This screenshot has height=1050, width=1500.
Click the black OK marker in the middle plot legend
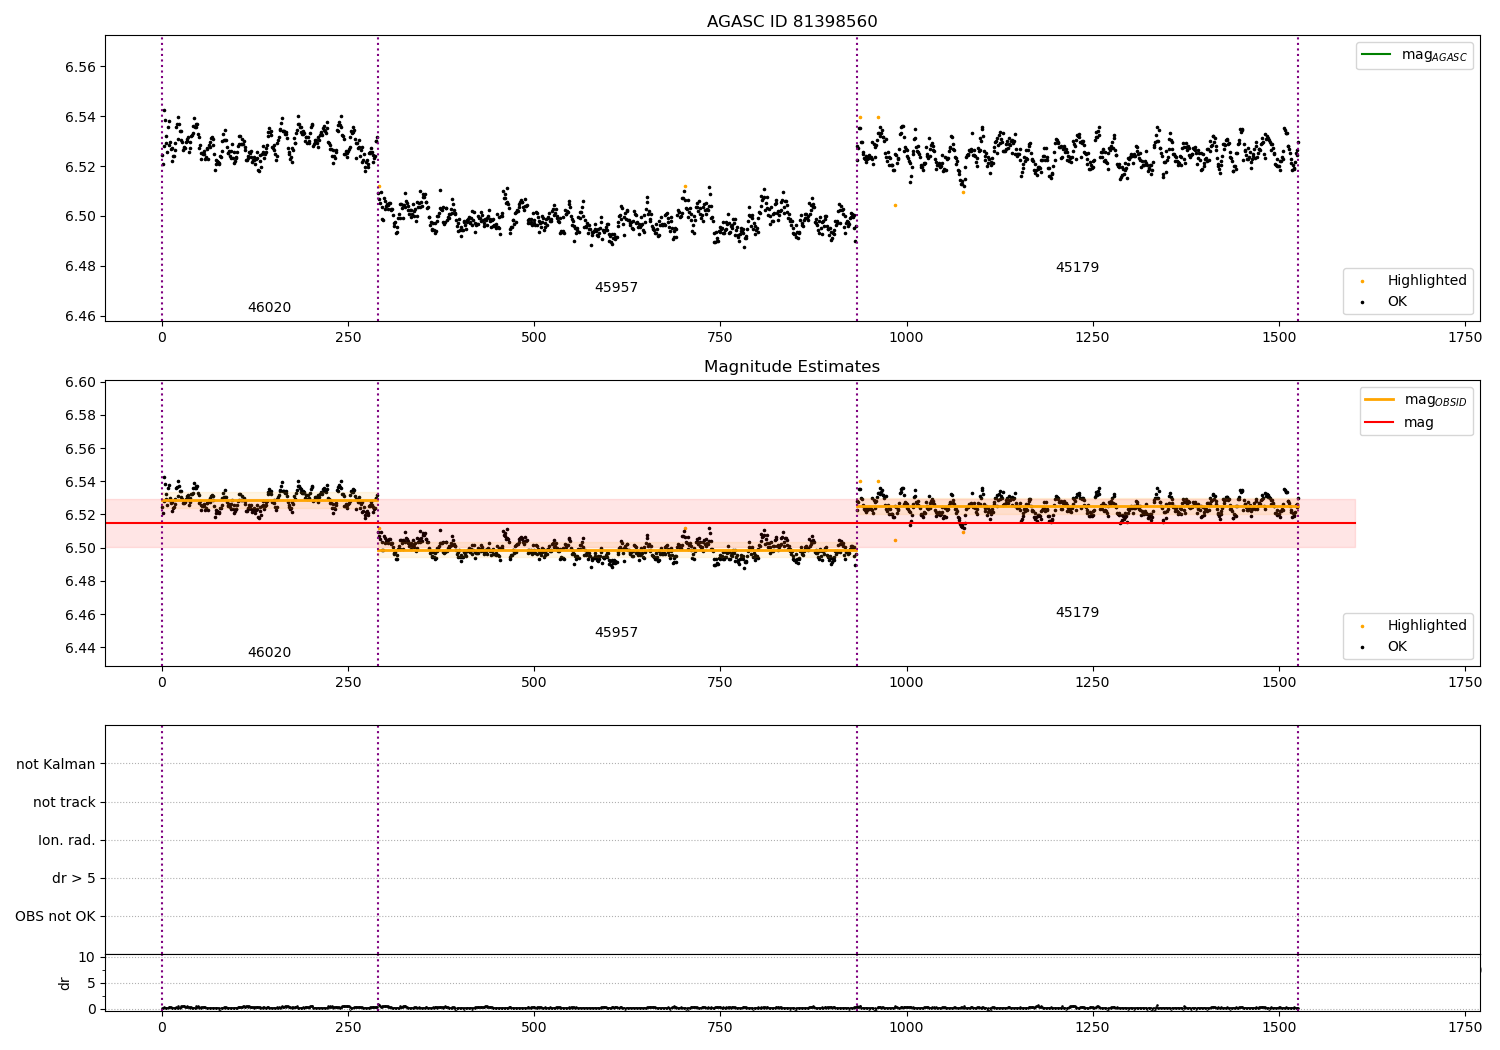pyautogui.click(x=1362, y=648)
